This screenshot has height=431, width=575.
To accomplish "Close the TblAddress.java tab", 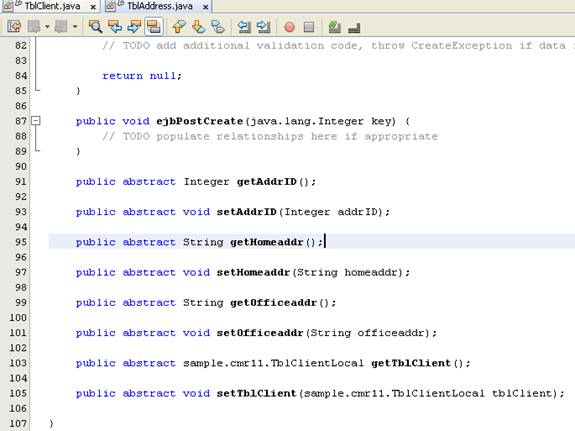I will coord(206,7).
